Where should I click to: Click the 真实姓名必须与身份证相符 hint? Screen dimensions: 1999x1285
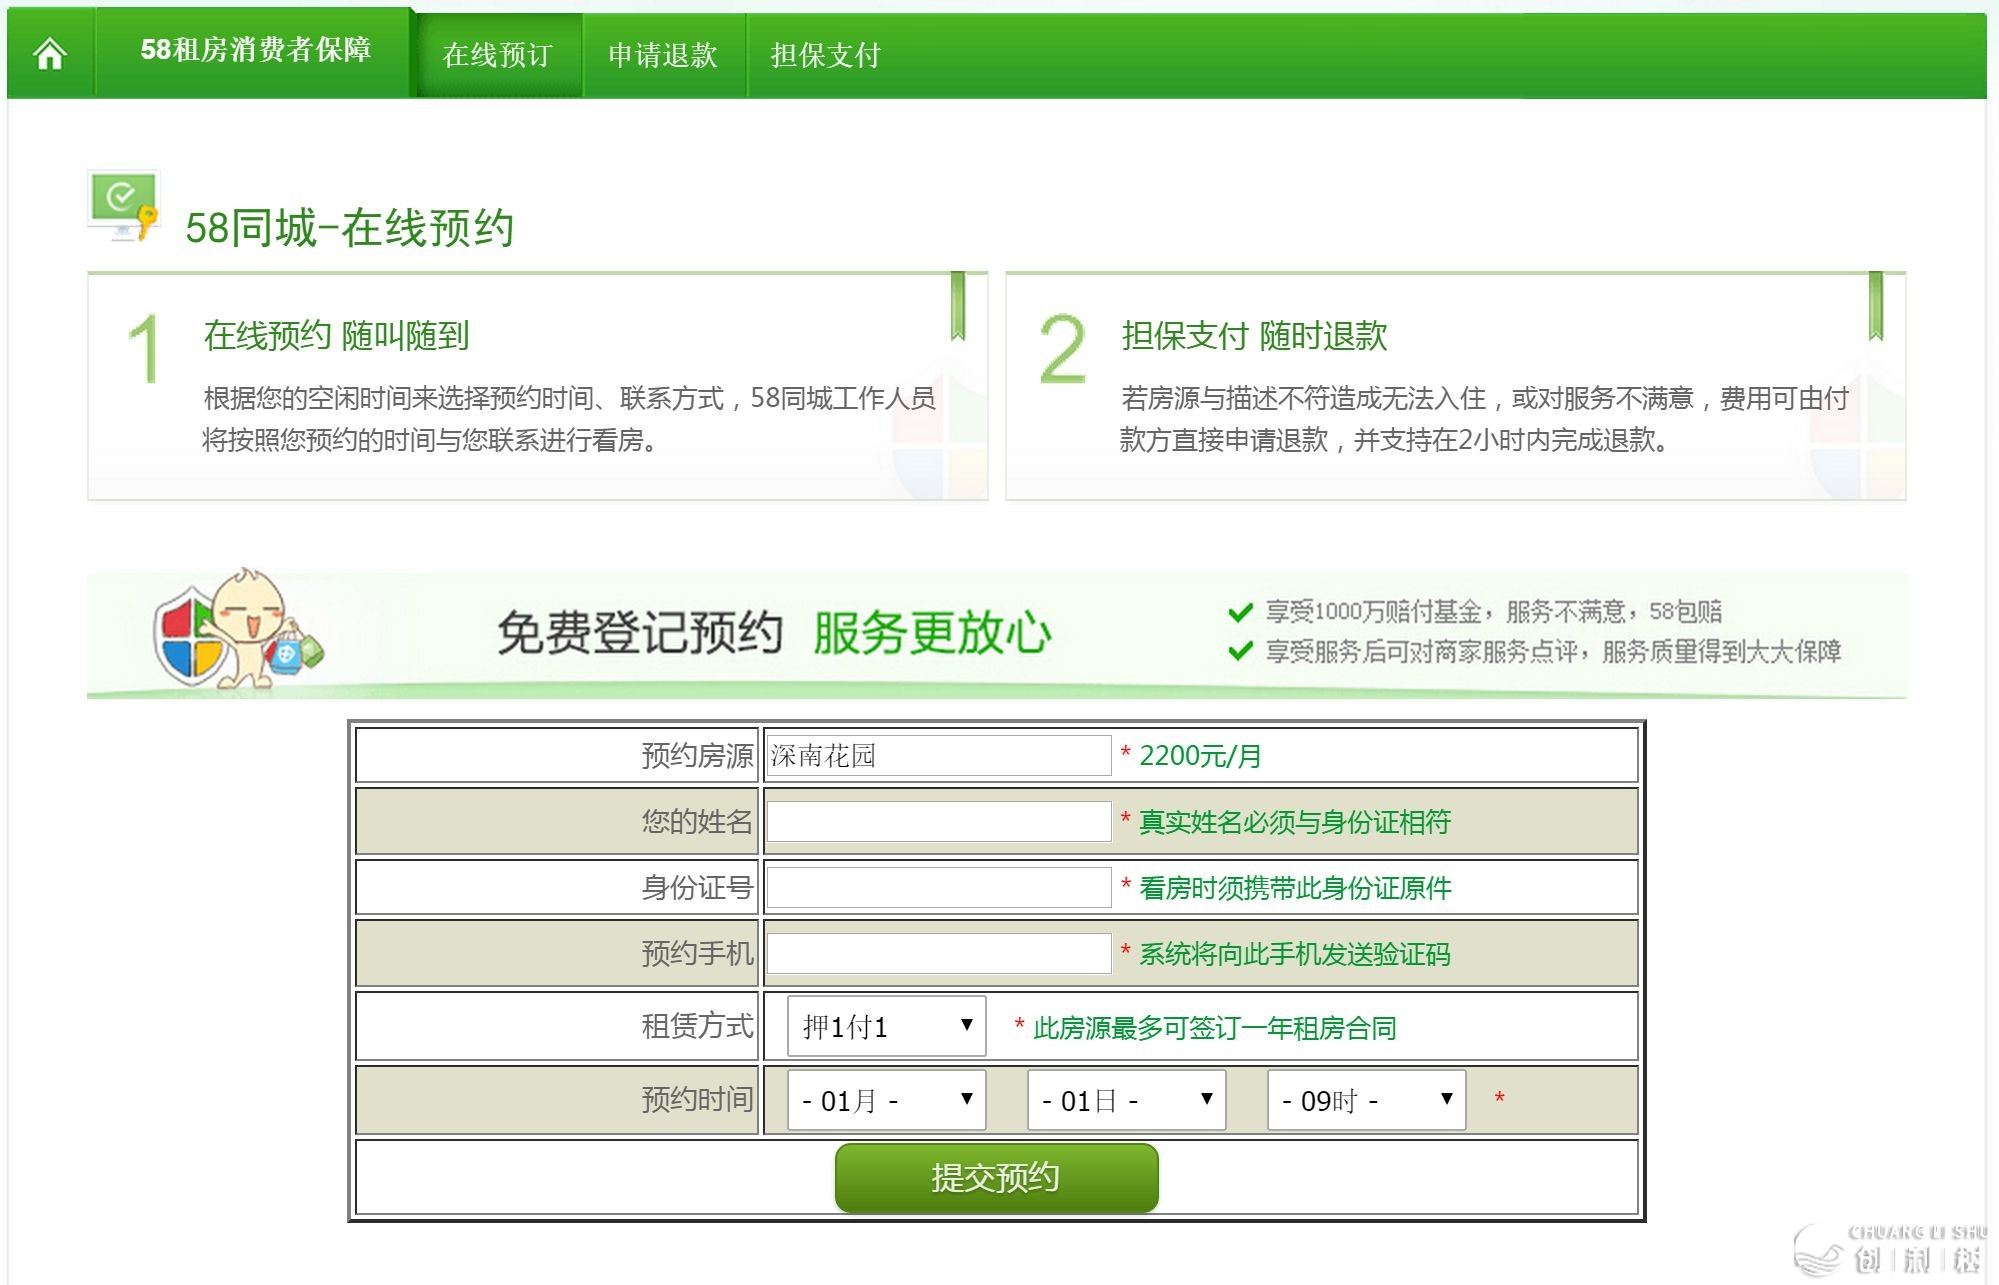coord(1295,822)
